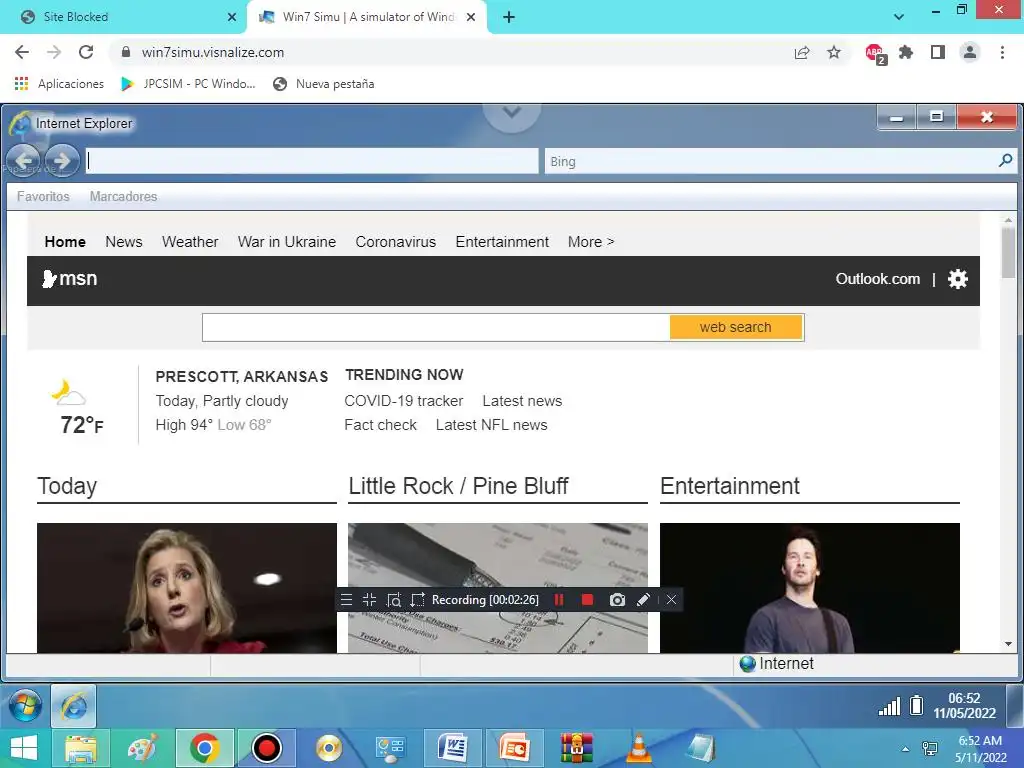The height and width of the screenshot is (768, 1024).
Task: Open Chrome three-dot menu
Action: click(1002, 52)
